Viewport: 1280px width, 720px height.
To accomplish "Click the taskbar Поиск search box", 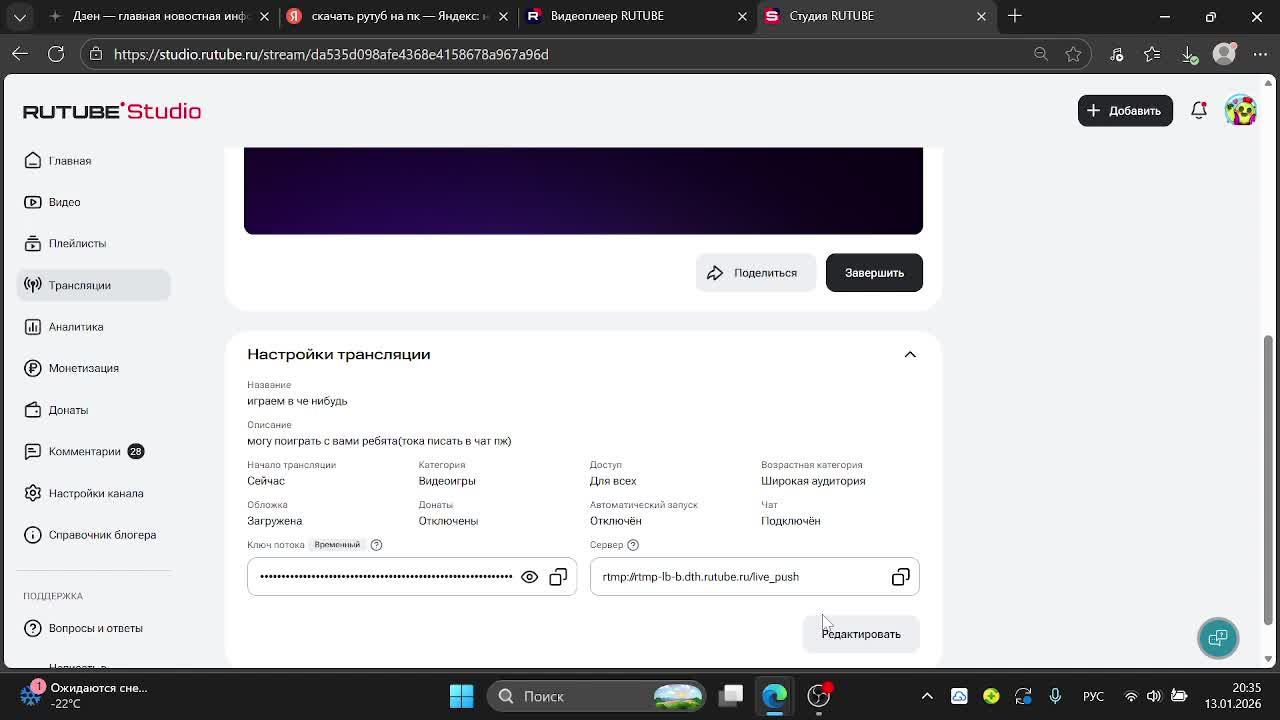I will [x=598, y=696].
